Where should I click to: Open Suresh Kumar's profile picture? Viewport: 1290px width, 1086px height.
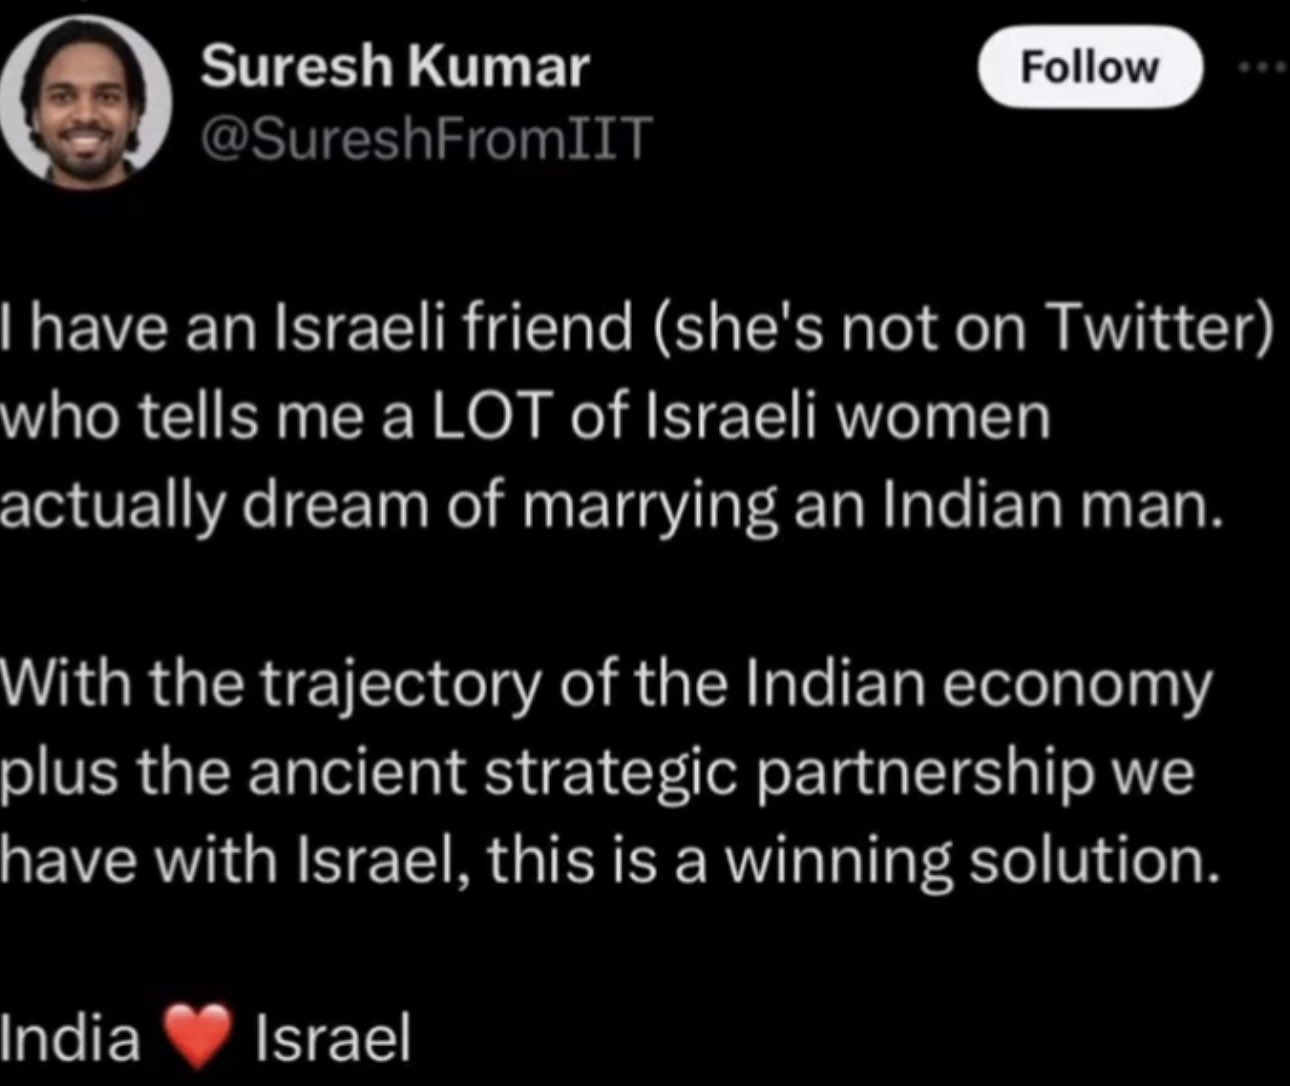(x=86, y=104)
